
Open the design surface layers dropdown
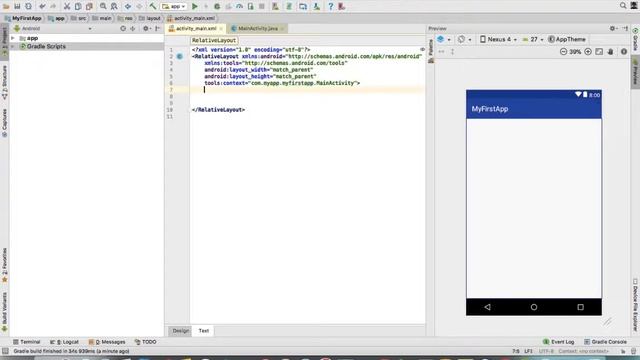click(x=444, y=40)
